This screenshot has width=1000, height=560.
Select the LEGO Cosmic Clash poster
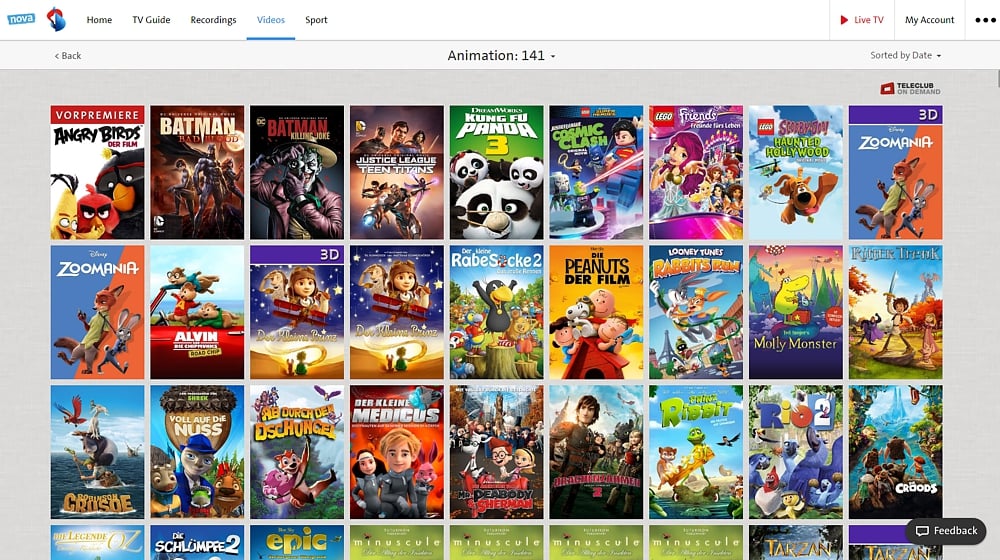point(596,172)
